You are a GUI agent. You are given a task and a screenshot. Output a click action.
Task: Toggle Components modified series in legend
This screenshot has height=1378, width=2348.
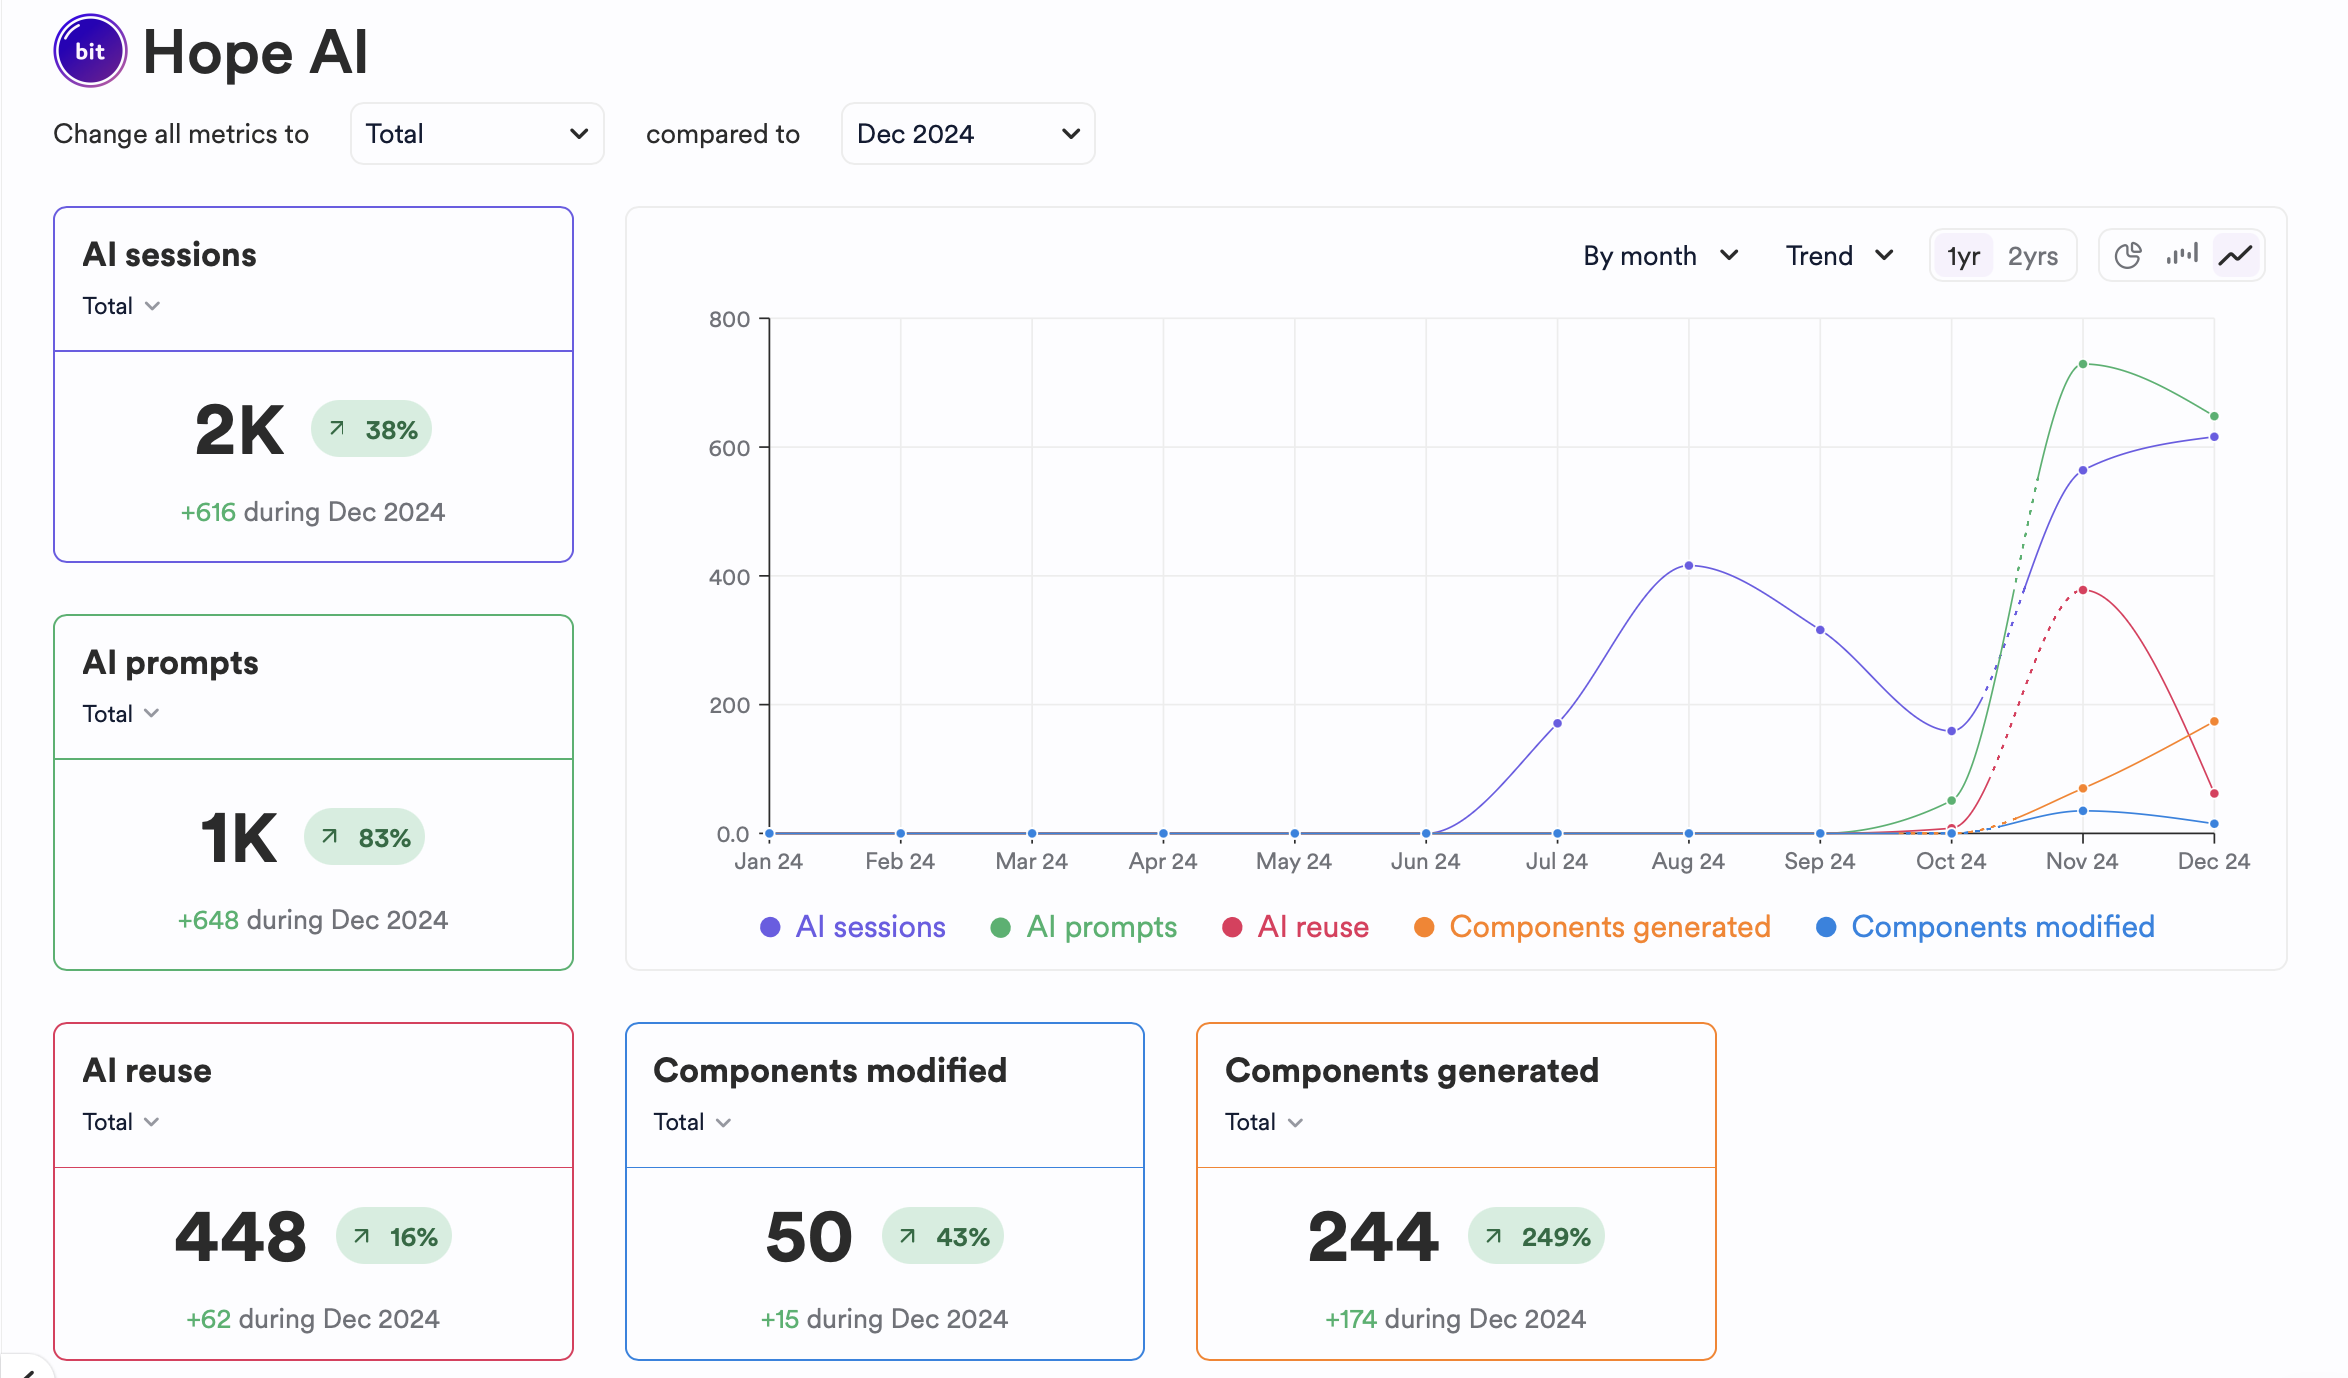[x=1985, y=927]
